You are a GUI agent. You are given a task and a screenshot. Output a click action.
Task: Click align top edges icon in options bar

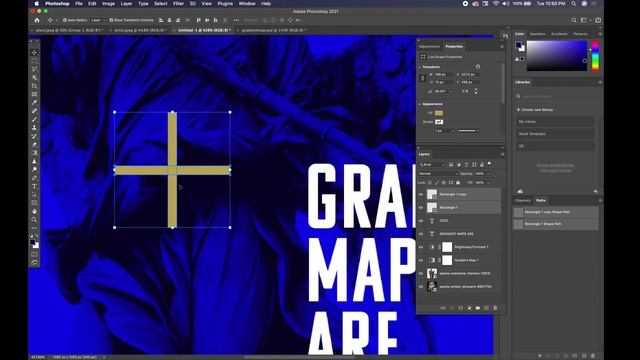[x=199, y=20]
